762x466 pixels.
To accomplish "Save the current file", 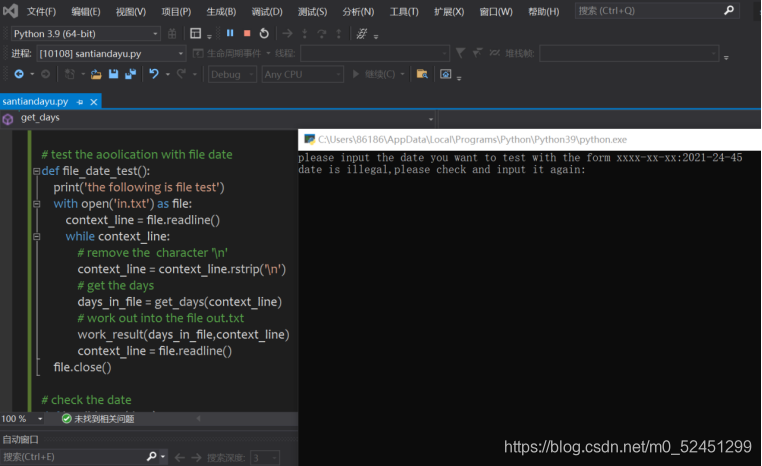I will coord(113,74).
